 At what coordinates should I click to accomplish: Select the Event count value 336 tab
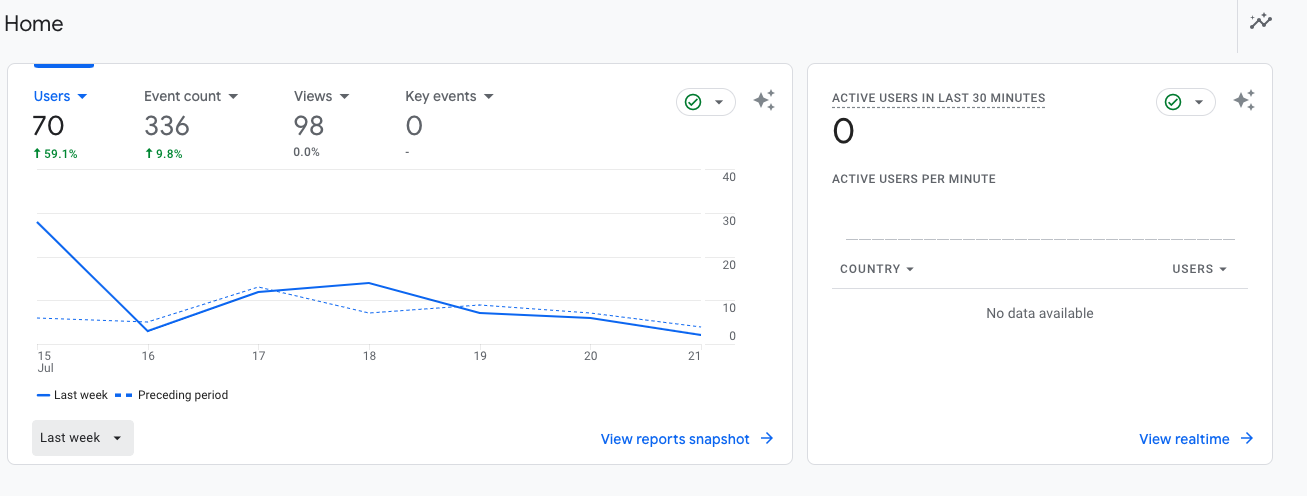(x=167, y=126)
